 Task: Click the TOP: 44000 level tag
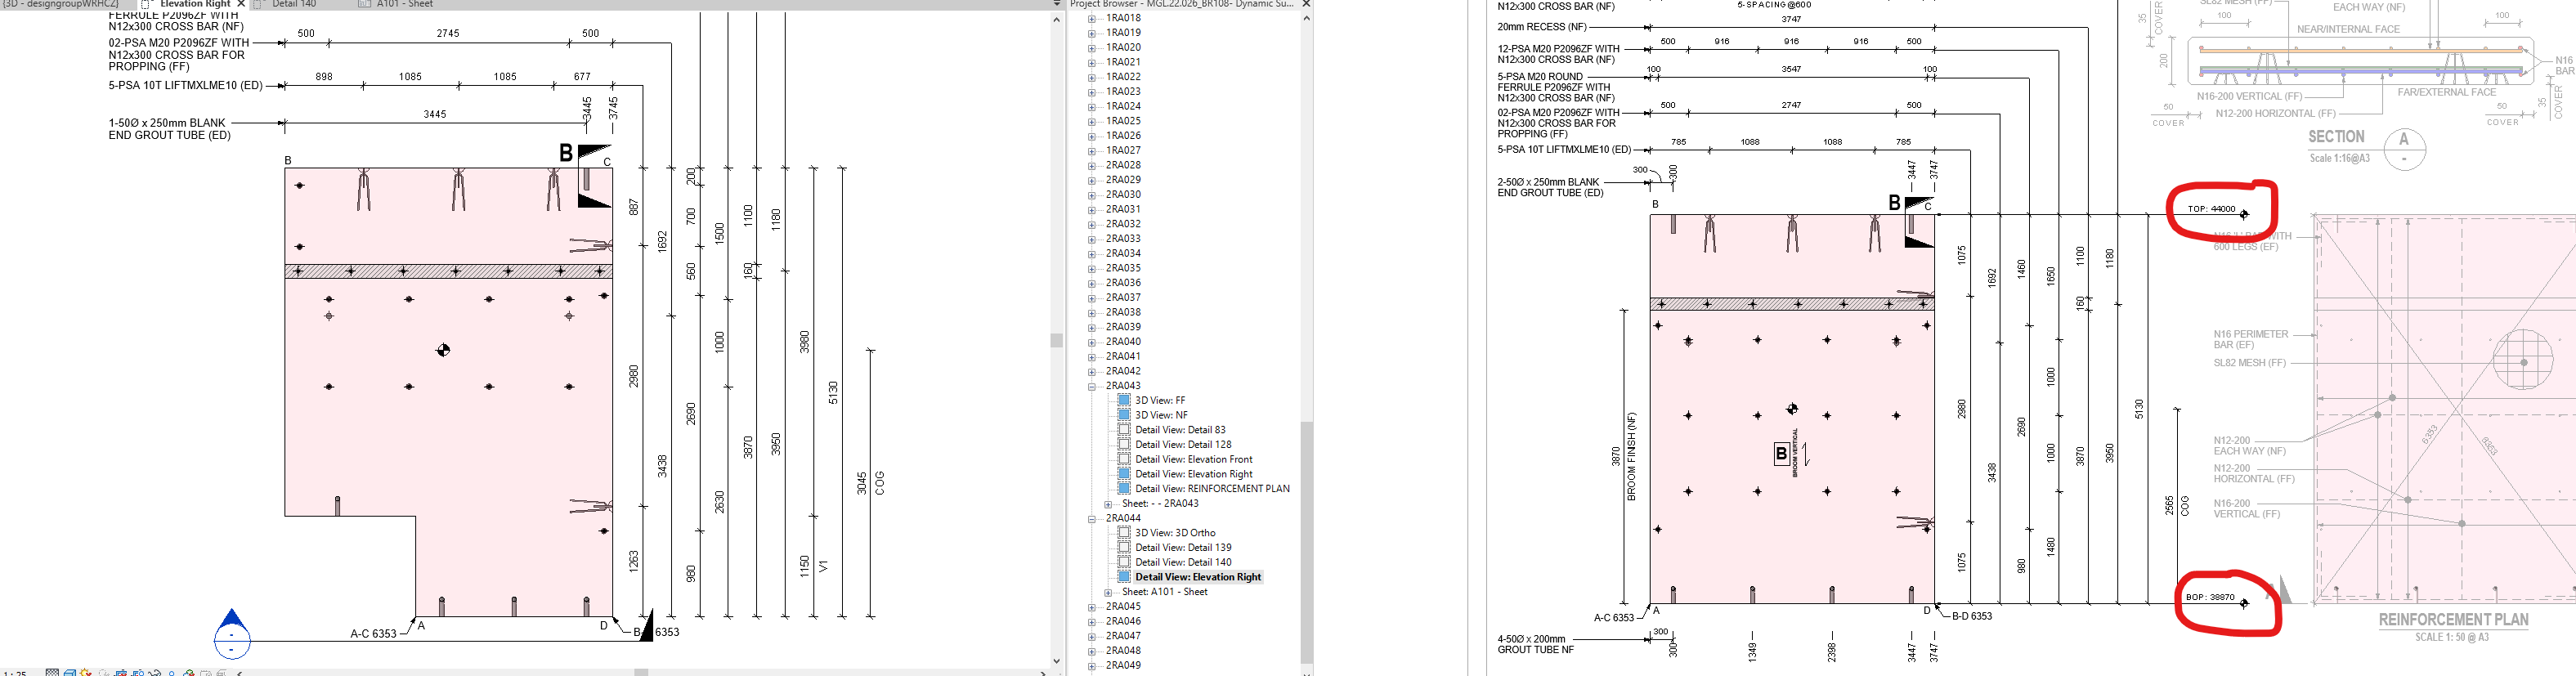2214,210
